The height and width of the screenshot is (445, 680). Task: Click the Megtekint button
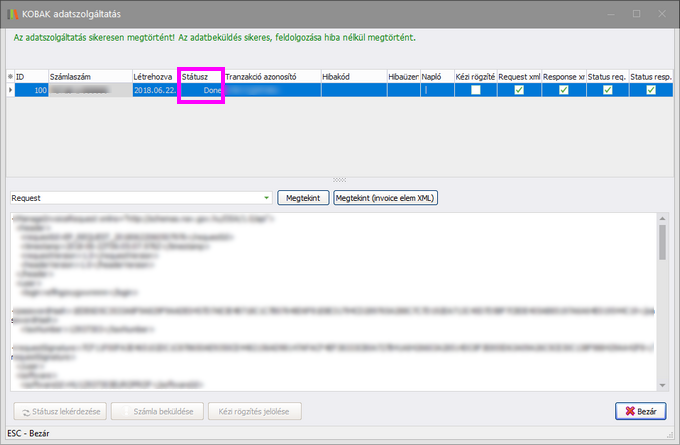click(x=303, y=198)
